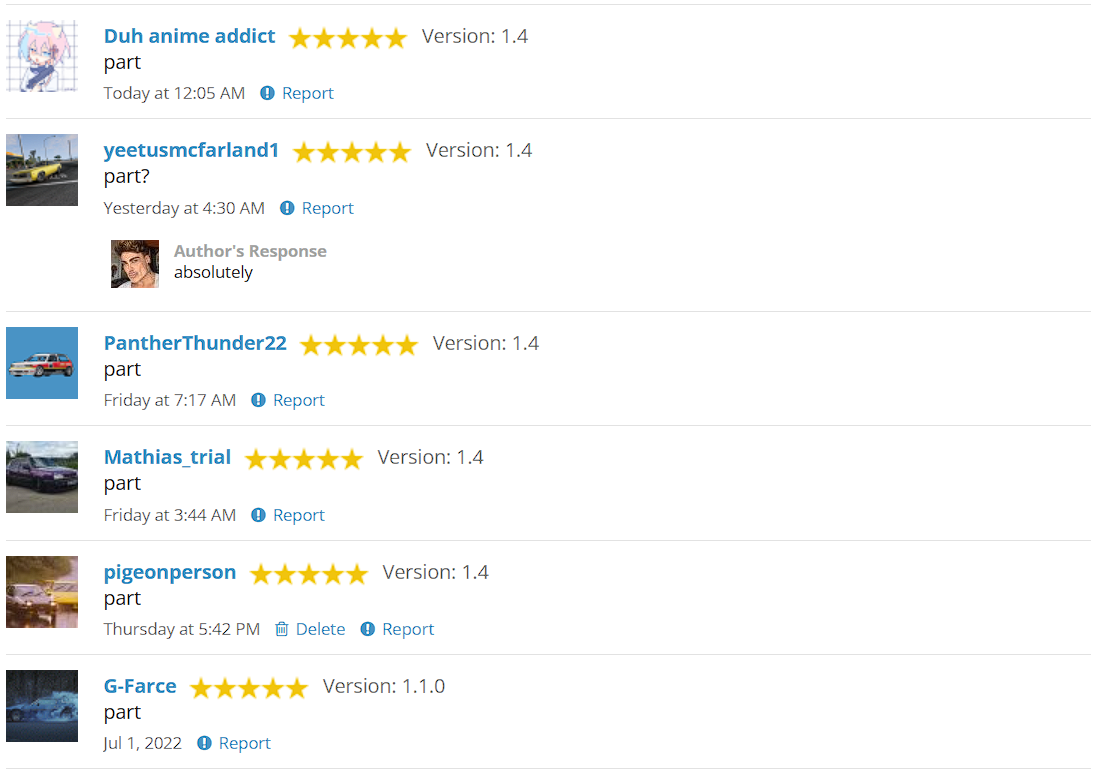Screen dimensions: 1093x772
Task: Click G-Farce's dark blue avatar
Action: pyautogui.click(x=42, y=706)
